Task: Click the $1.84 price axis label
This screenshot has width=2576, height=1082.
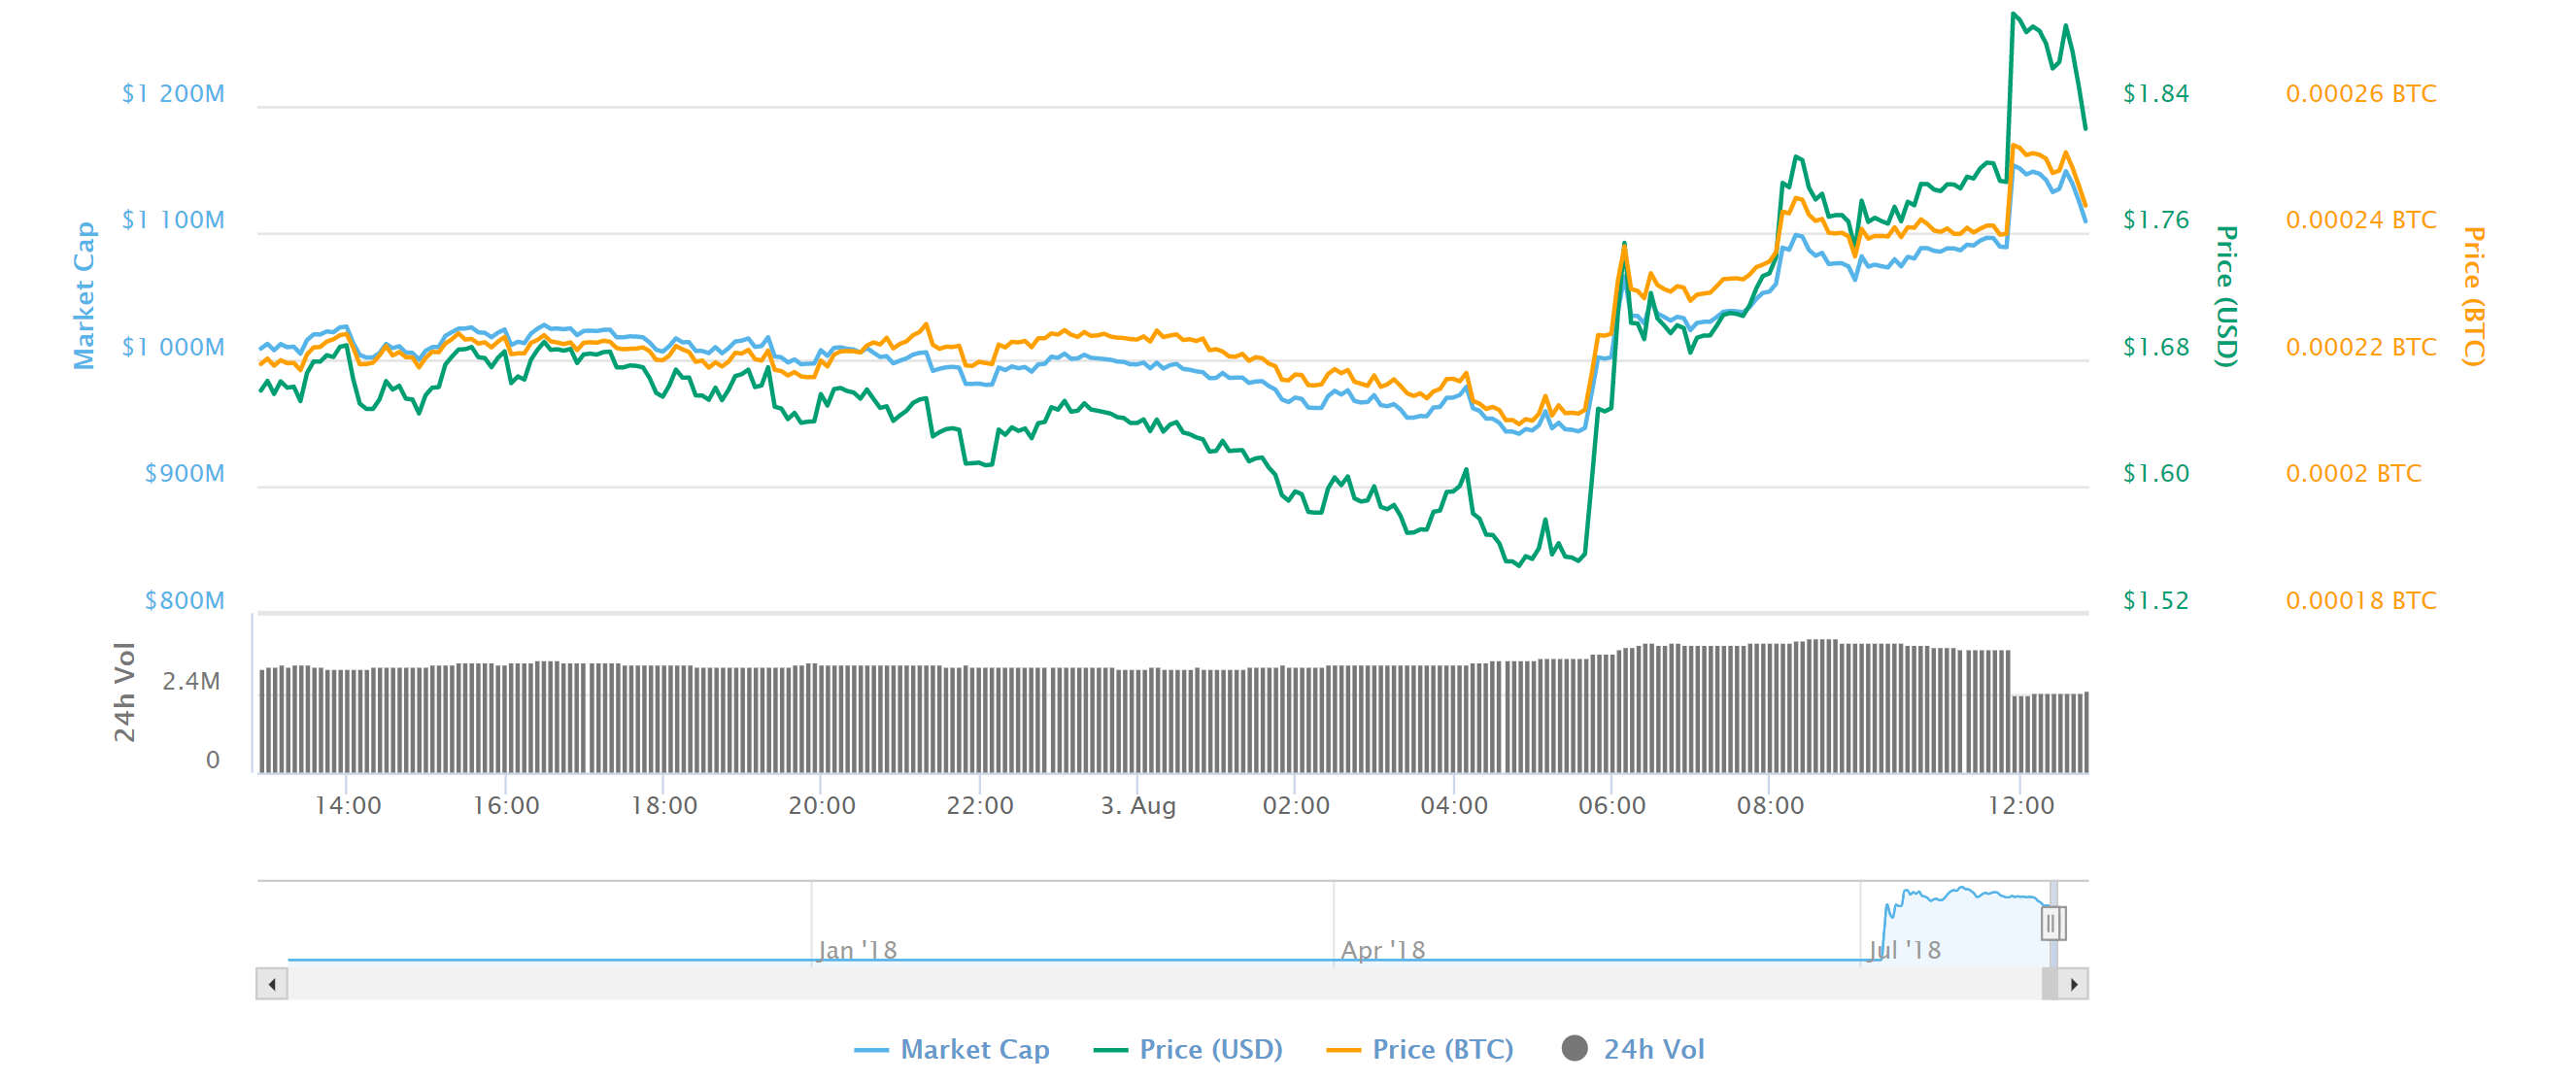Action: [x=2156, y=94]
